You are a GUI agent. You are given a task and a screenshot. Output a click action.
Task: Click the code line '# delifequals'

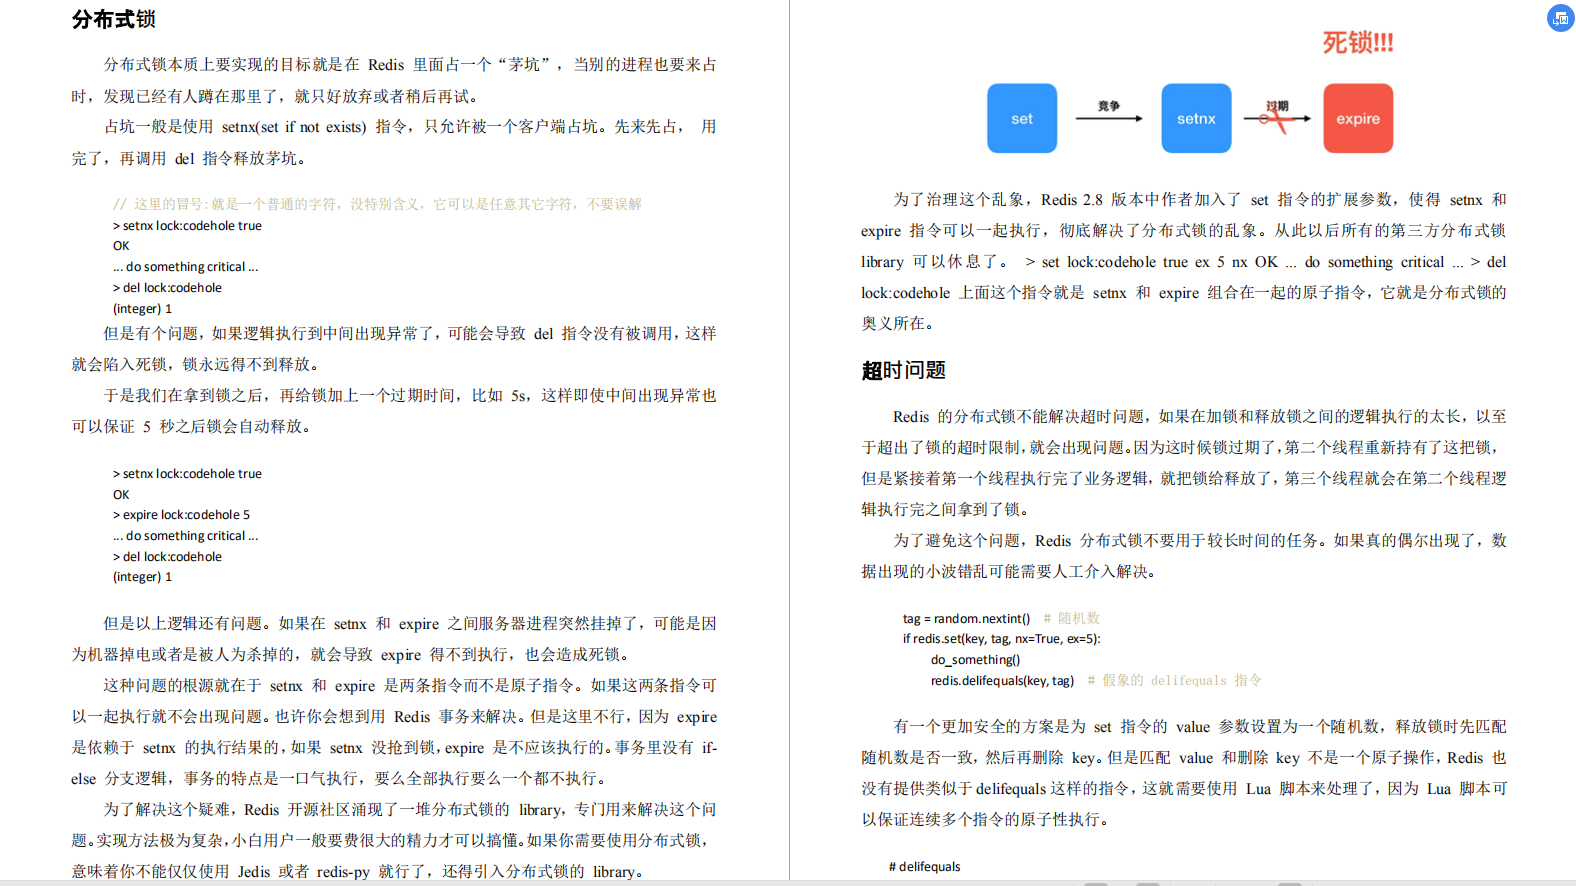924,867
